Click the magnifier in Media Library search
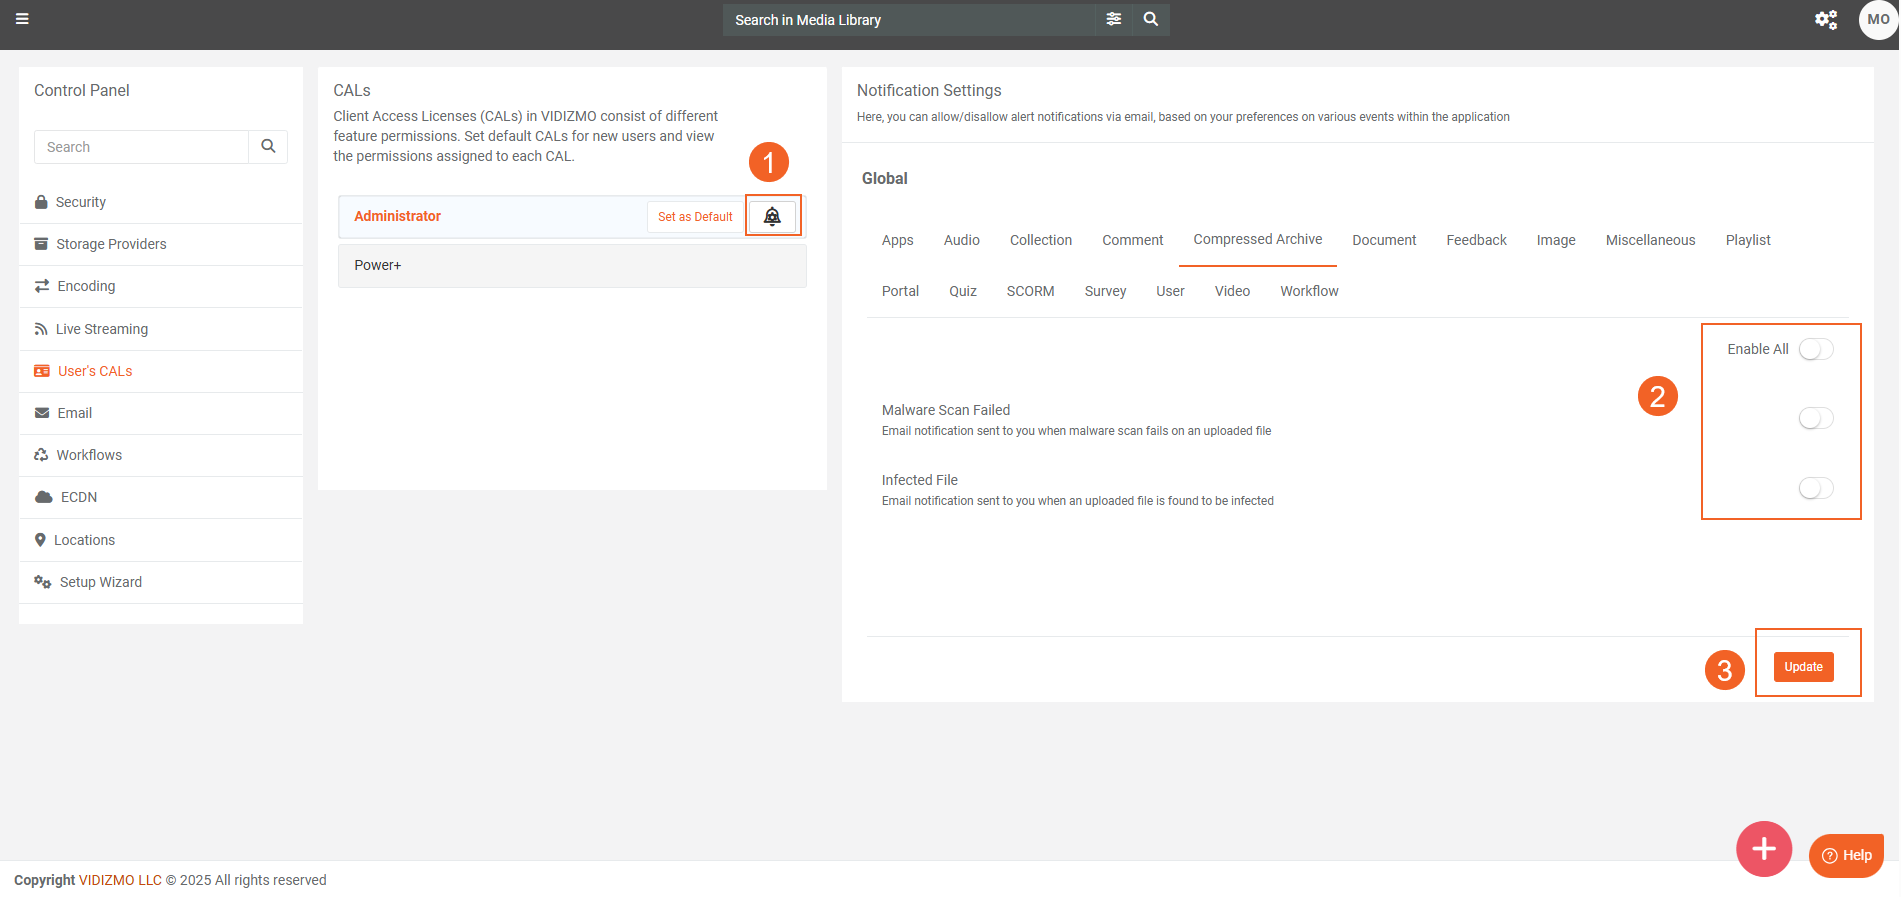 point(1150,19)
